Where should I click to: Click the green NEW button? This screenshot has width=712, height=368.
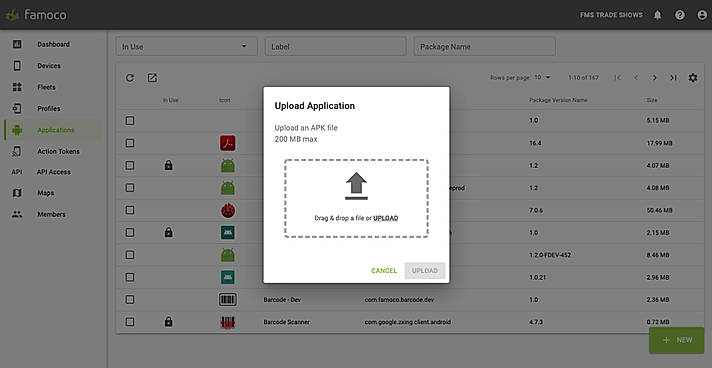pos(677,340)
